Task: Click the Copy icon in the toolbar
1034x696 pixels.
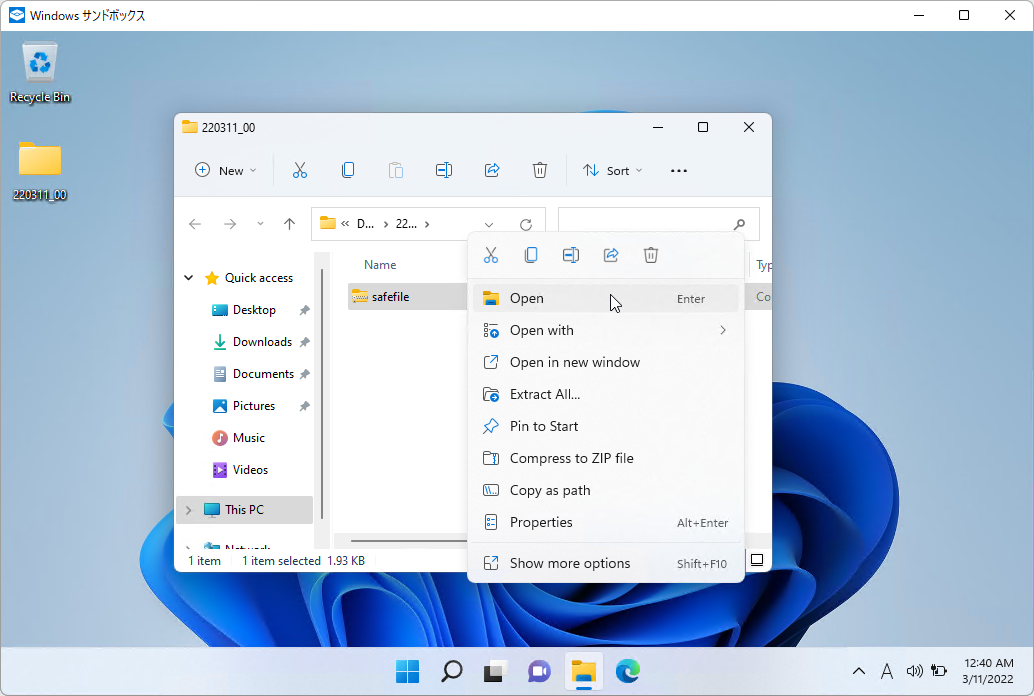Action: pos(347,170)
